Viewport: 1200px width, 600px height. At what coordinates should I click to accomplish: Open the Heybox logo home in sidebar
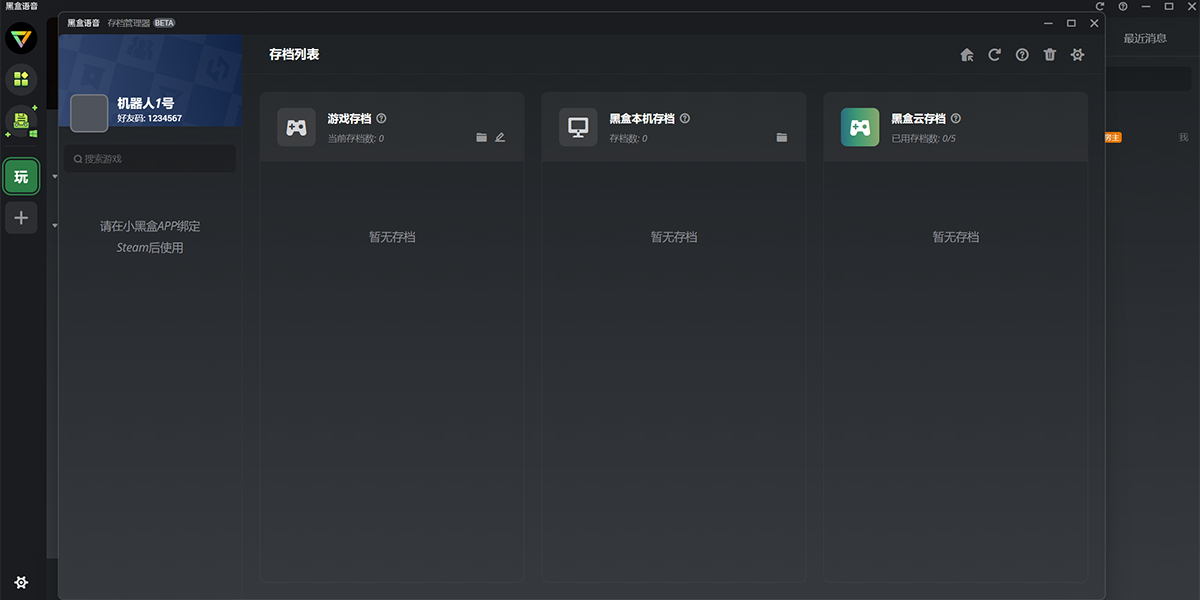(21, 39)
